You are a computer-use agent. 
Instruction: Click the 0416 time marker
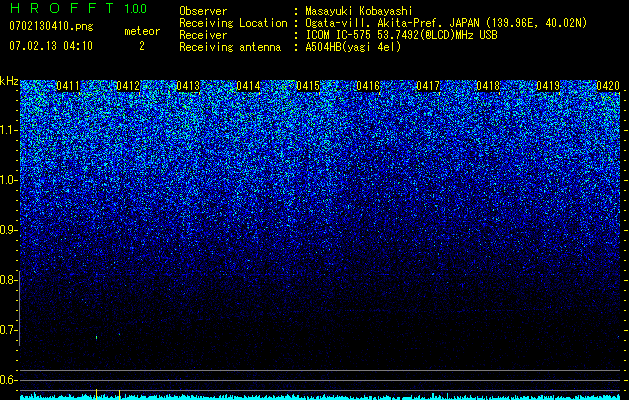click(368, 86)
